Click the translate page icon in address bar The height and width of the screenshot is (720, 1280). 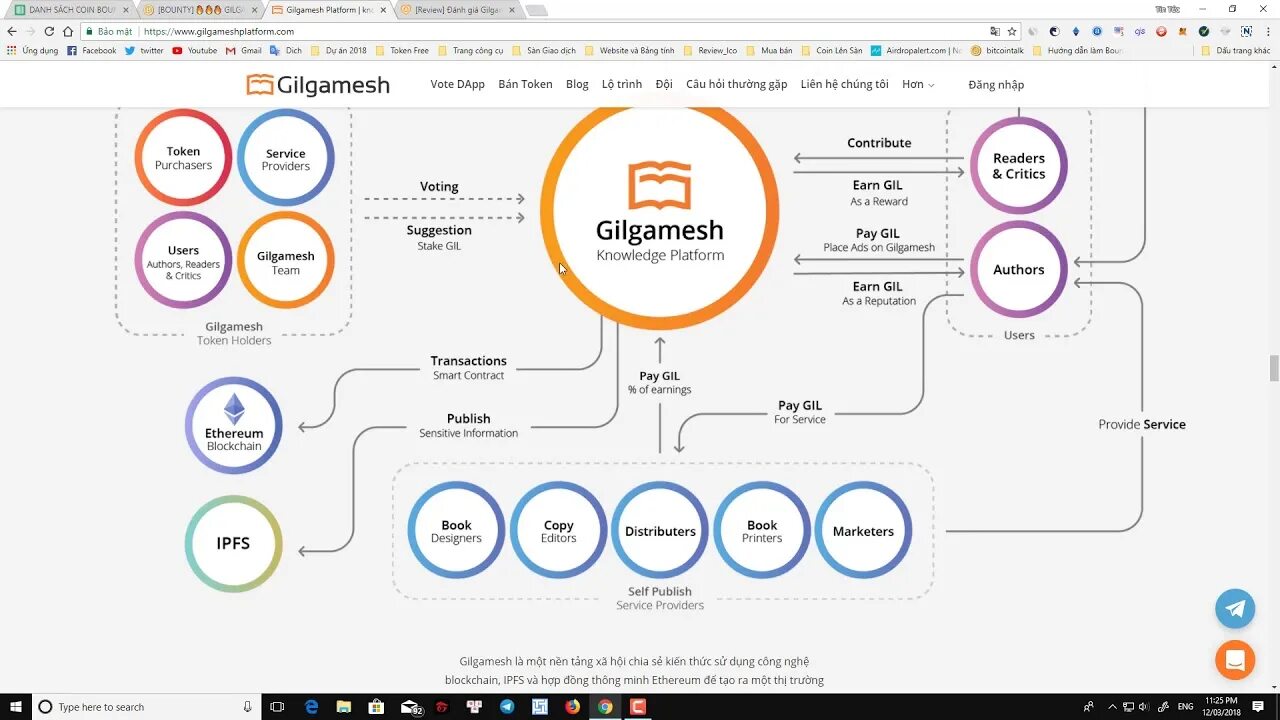coord(994,31)
